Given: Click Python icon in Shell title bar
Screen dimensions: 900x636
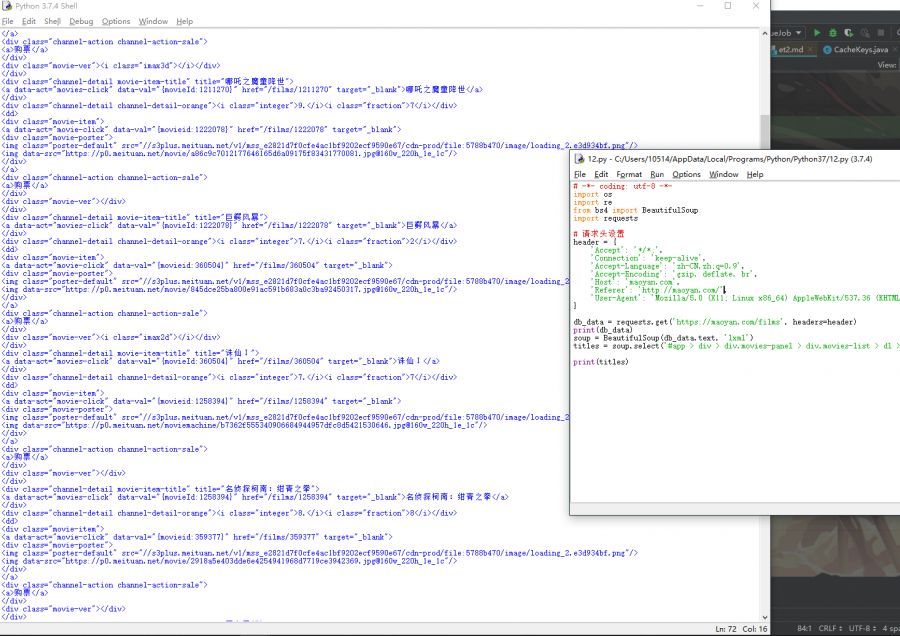Looking at the screenshot, I should click(x=7, y=6).
